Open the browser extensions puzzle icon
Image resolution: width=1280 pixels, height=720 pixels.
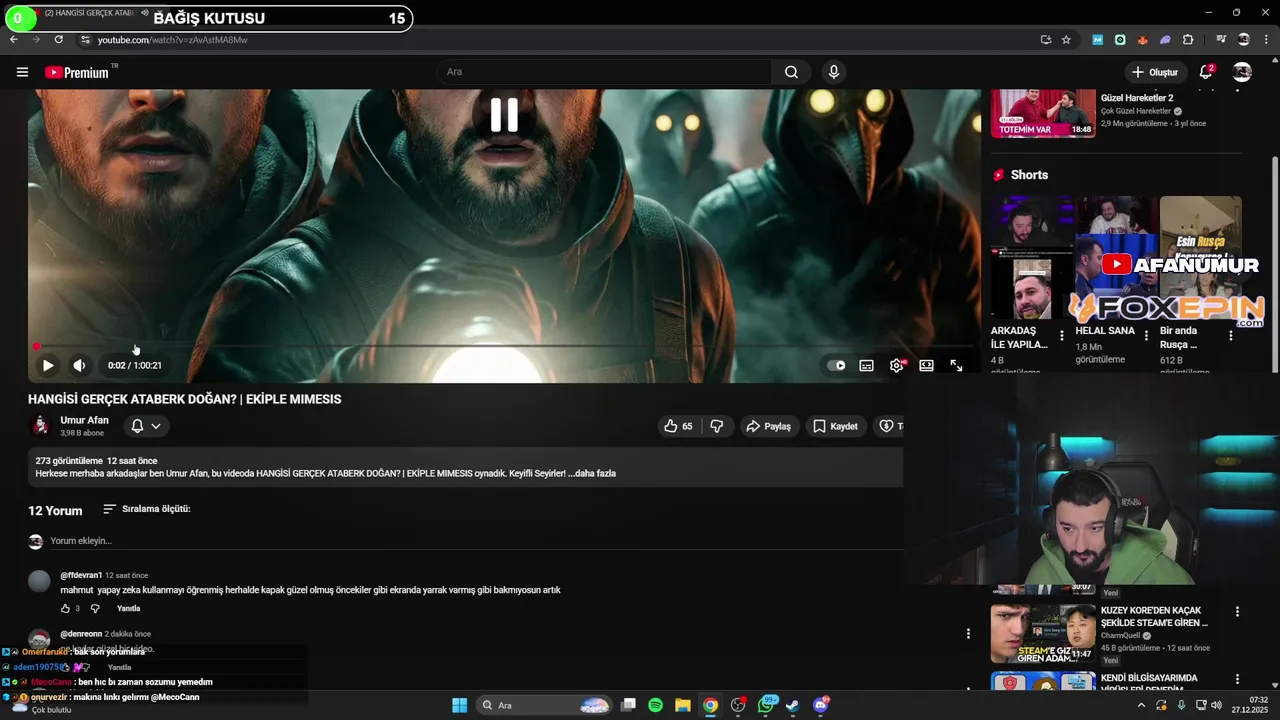pos(1188,40)
